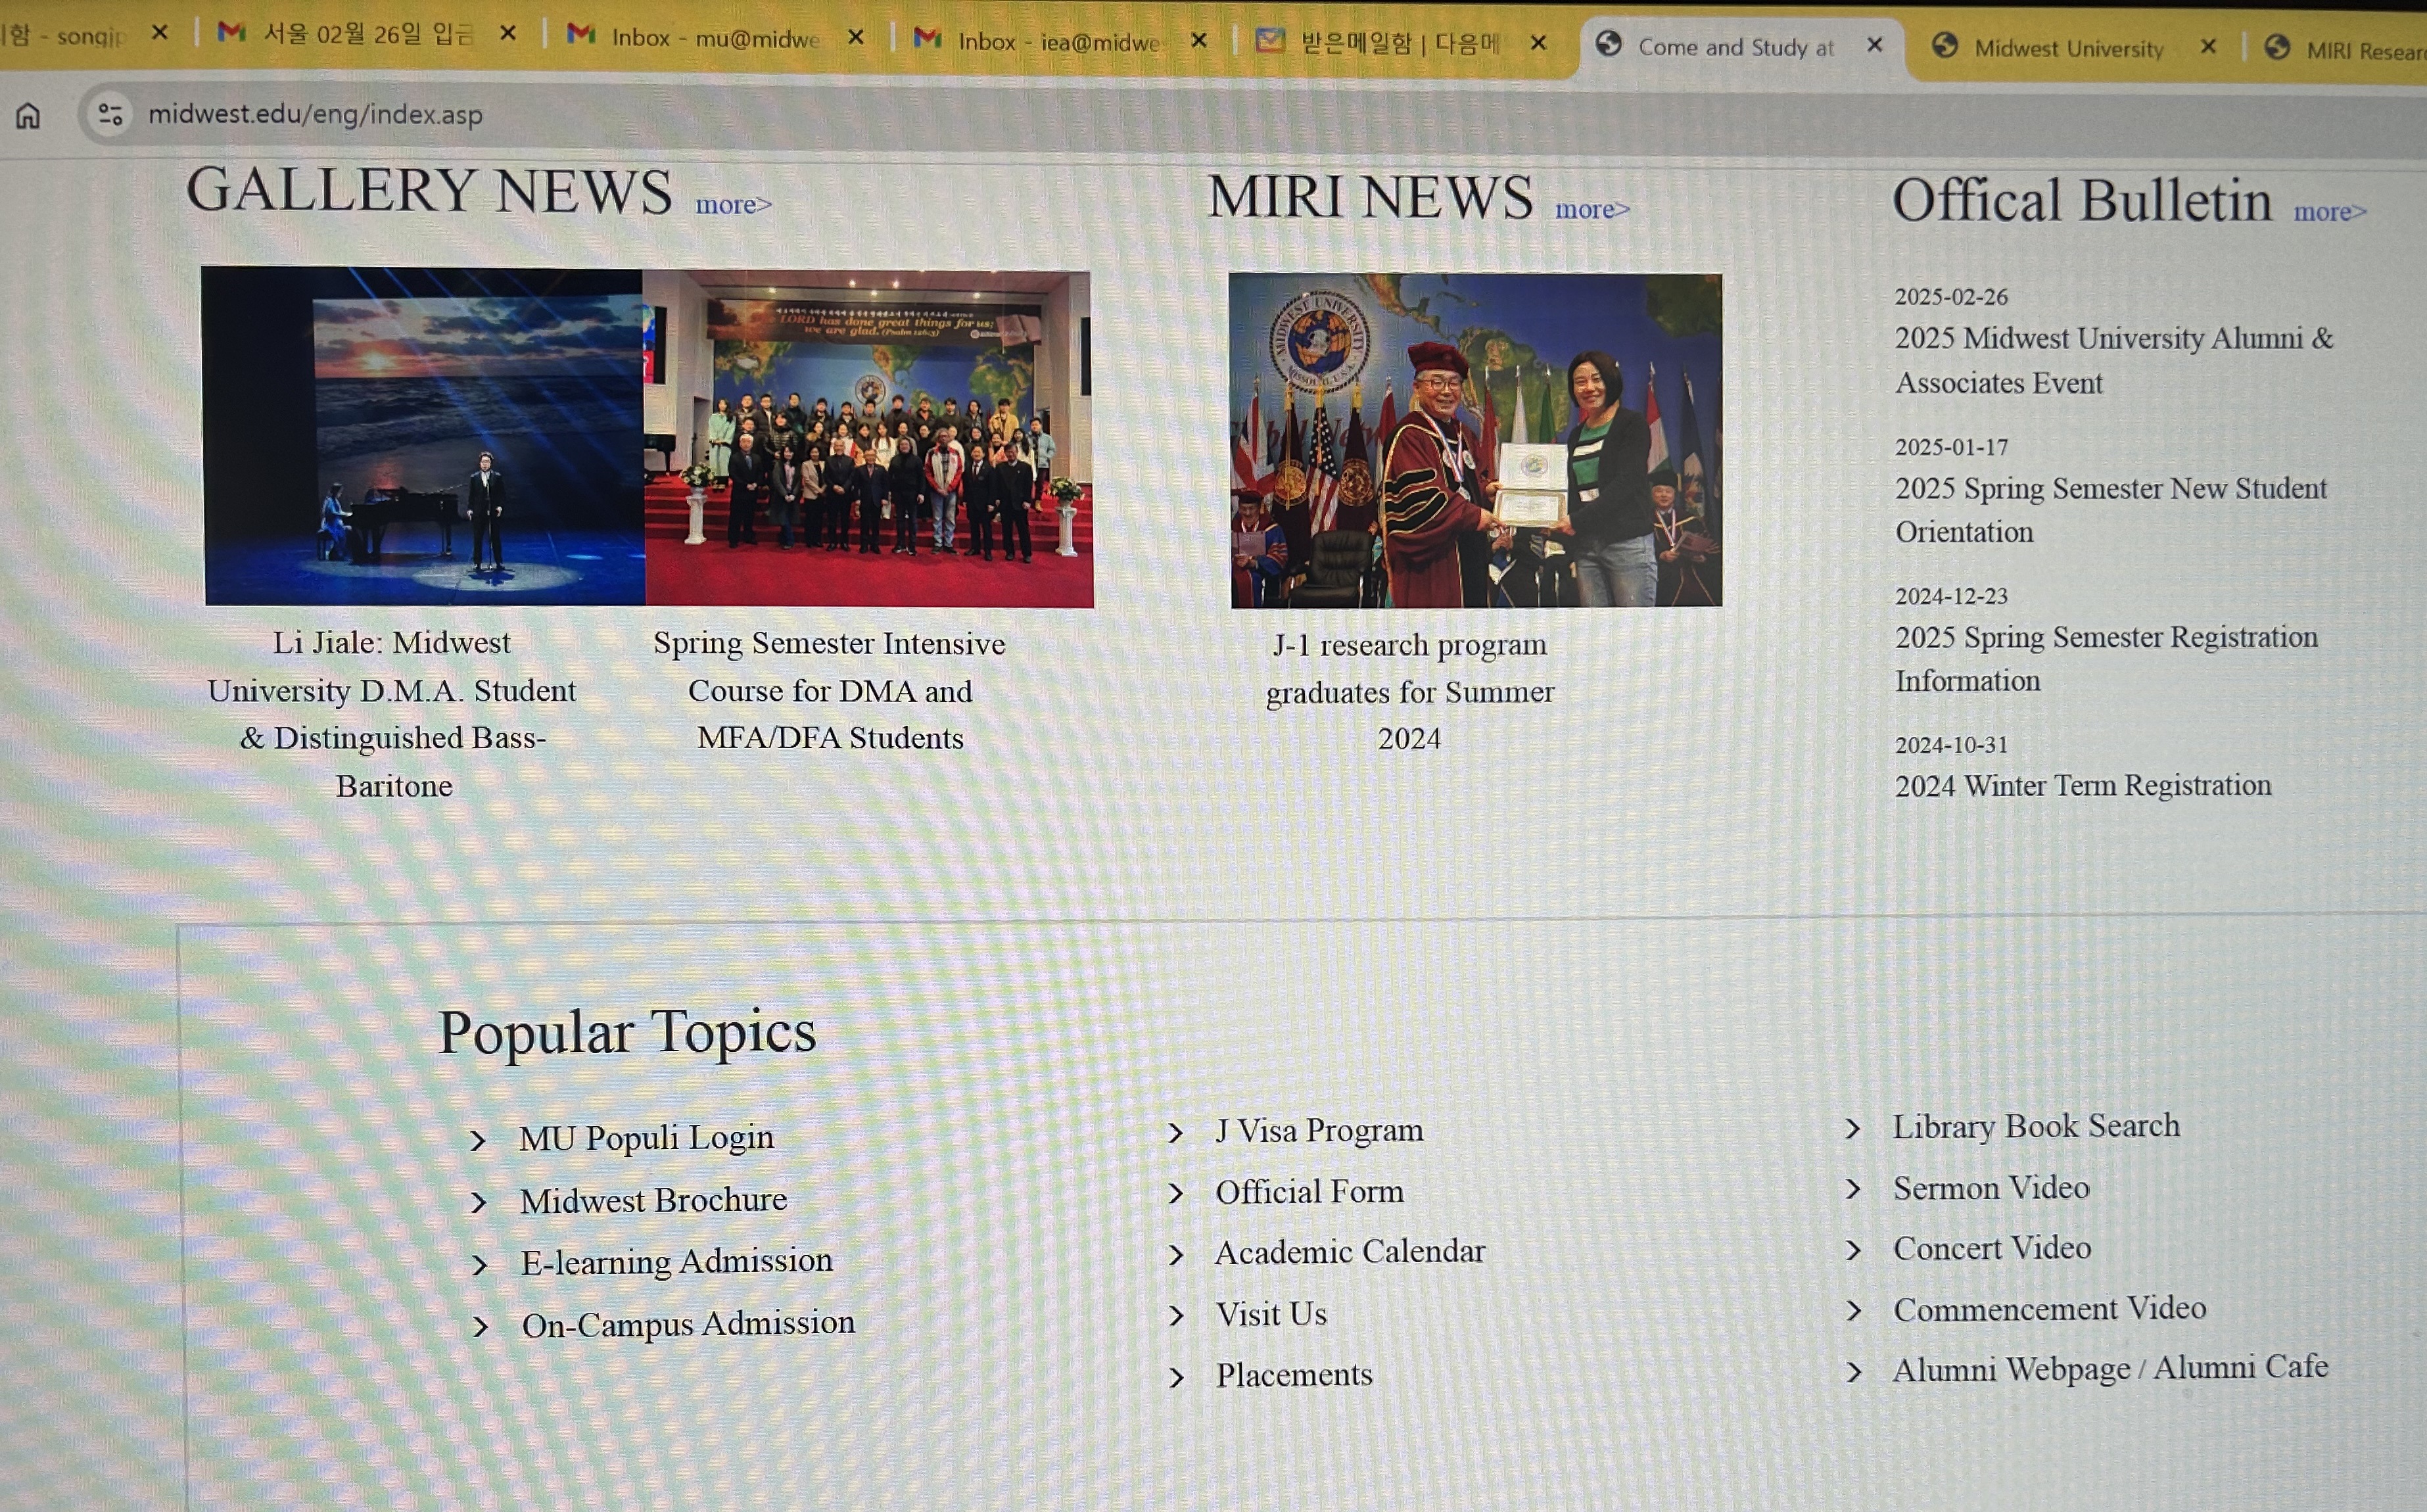
Task: Click chevron beside Visit Us
Action: click(1176, 1316)
